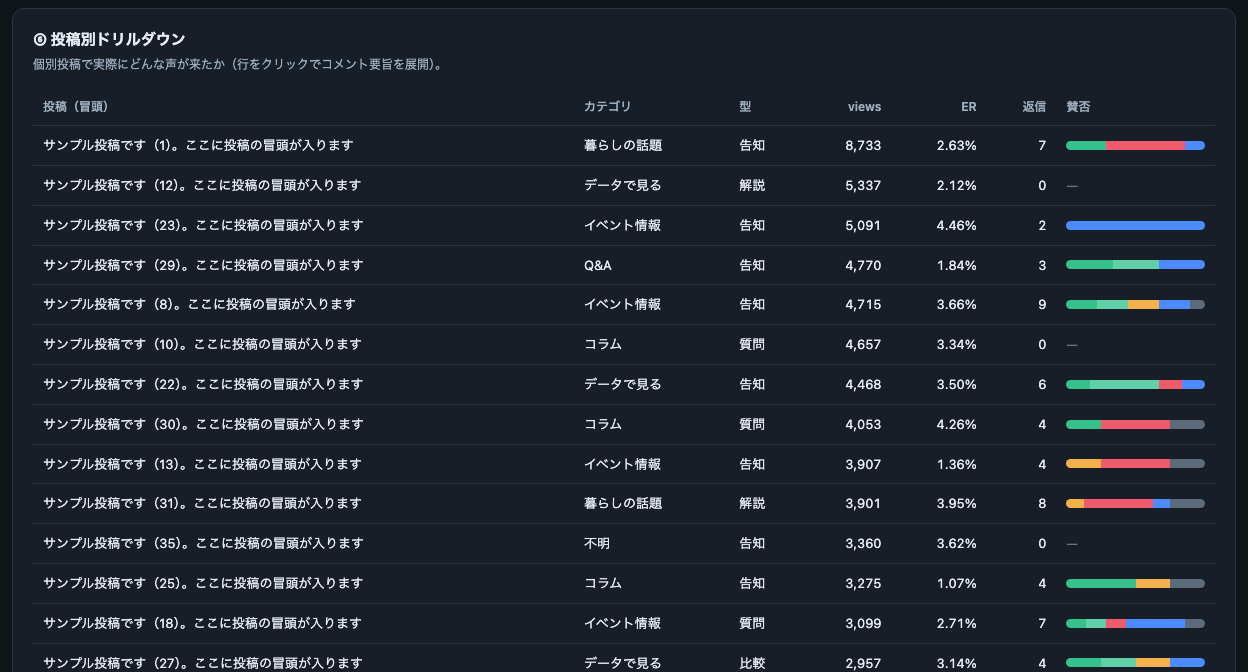Click views value 4,468

[863, 385]
